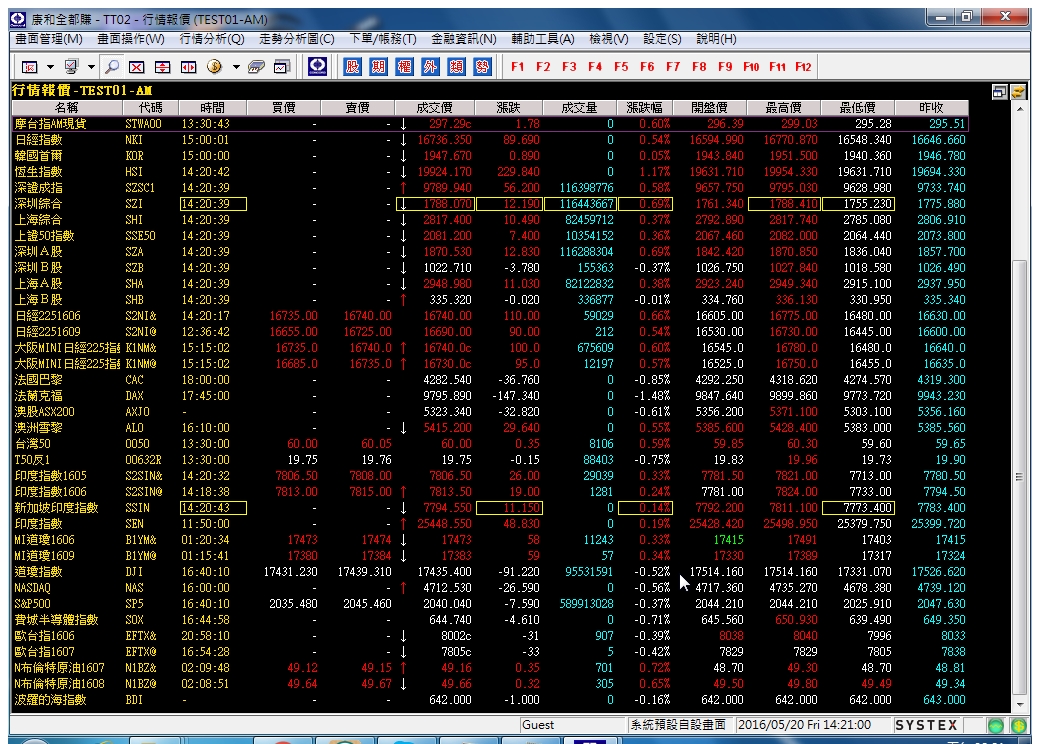Sort by the 名稱 column header
Screen dimensions: 1040x744
[66, 107]
